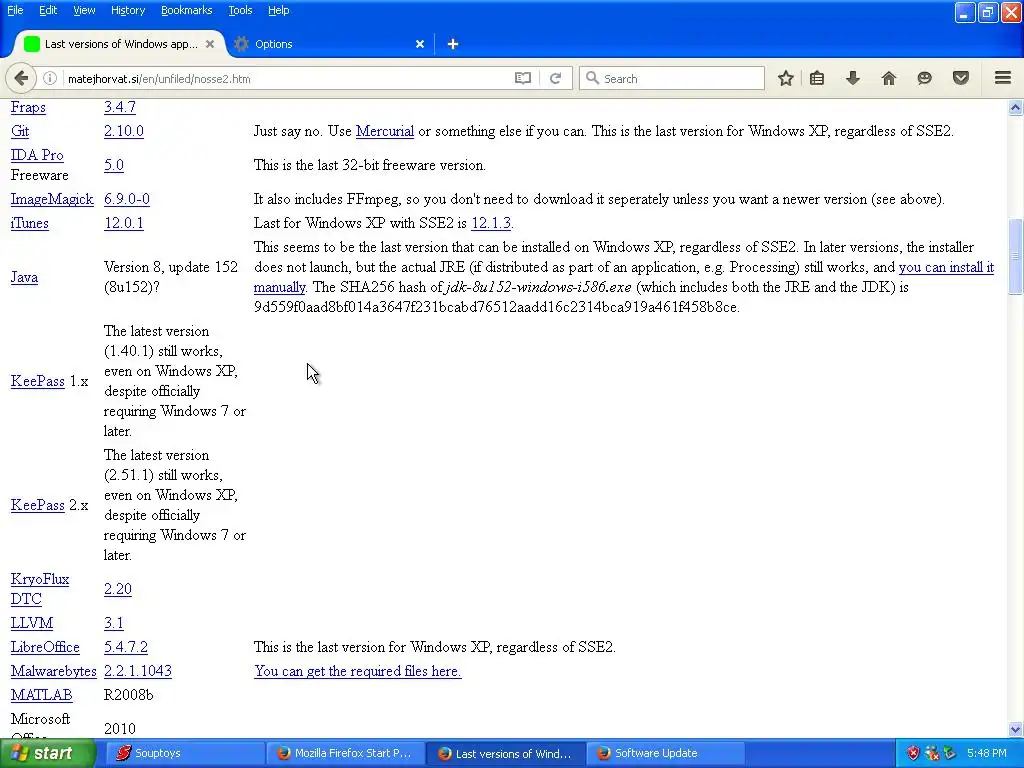1024x768 pixels.
Task: Open the Help menu
Action: 279,10
